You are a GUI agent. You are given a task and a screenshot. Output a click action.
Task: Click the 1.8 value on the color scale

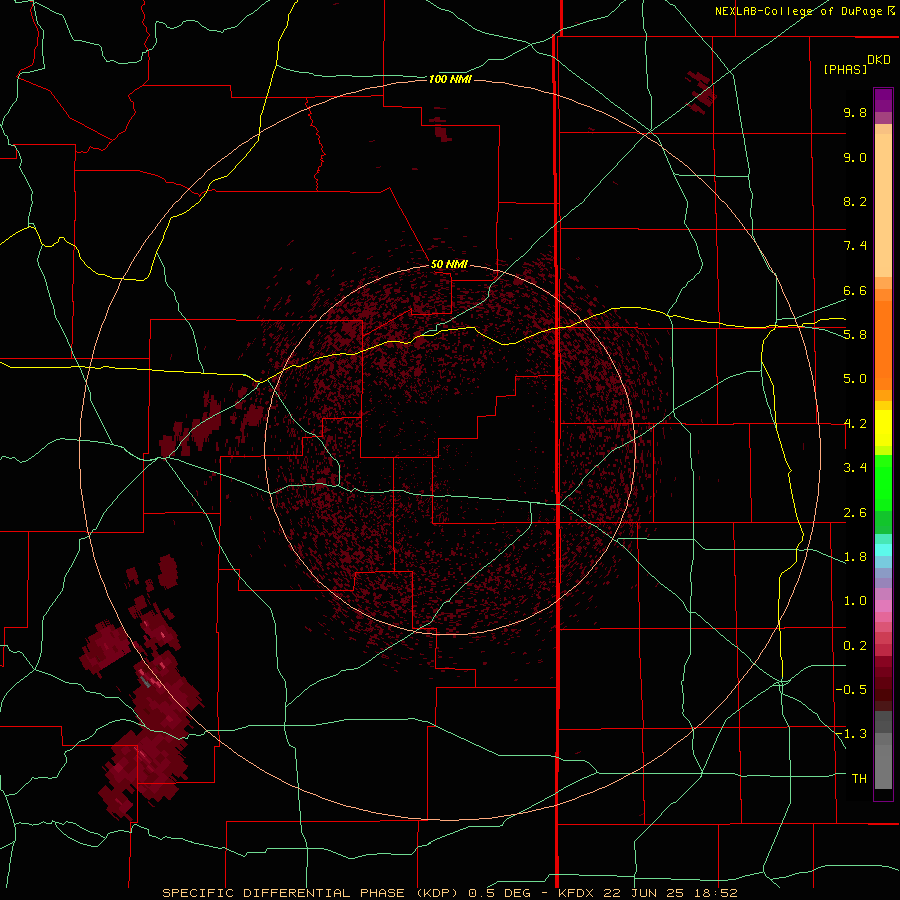coord(855,557)
